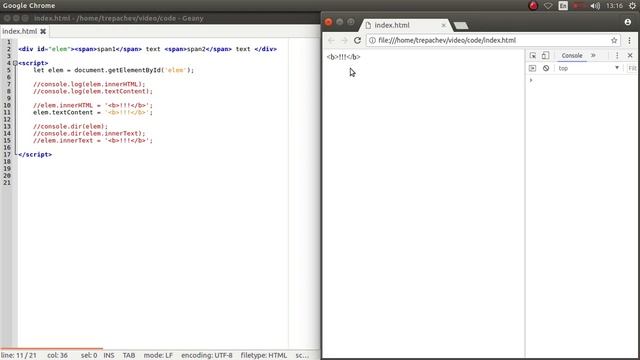Image resolution: width=640 pixels, height=360 pixels.
Task: Close the index.html Chrome tab
Action: (444, 25)
